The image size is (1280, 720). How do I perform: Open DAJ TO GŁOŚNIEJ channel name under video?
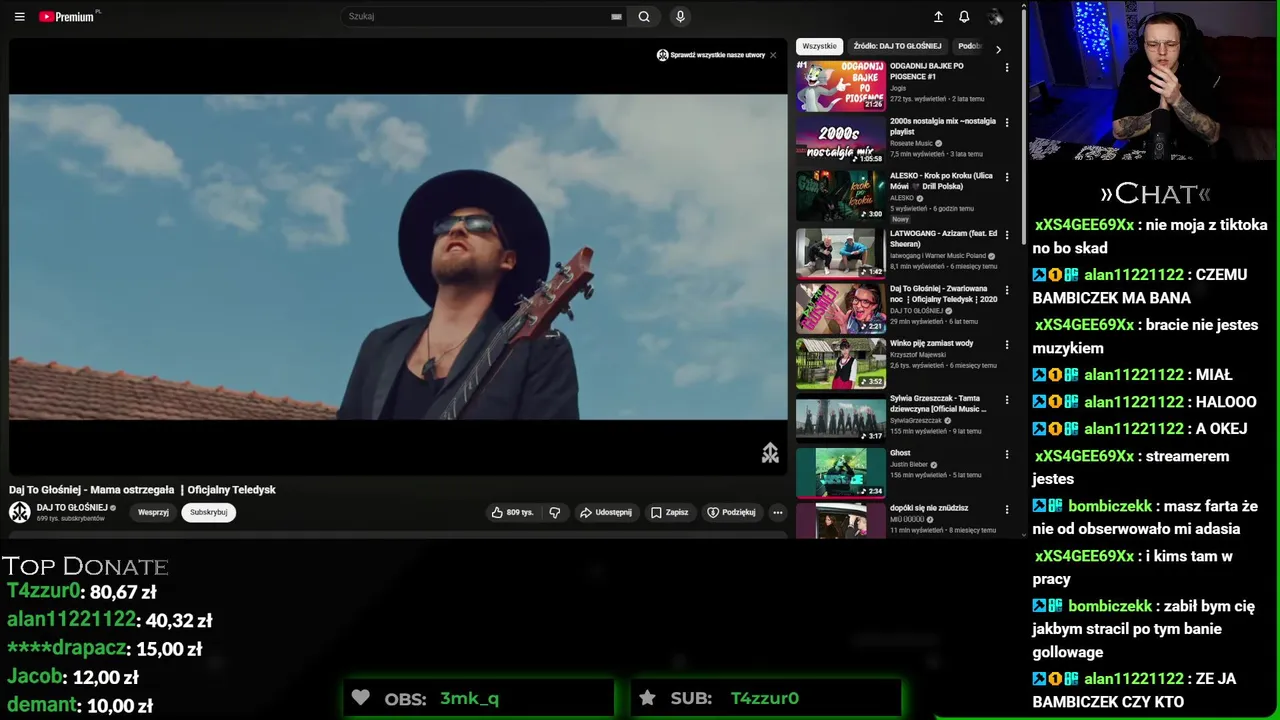[72, 507]
